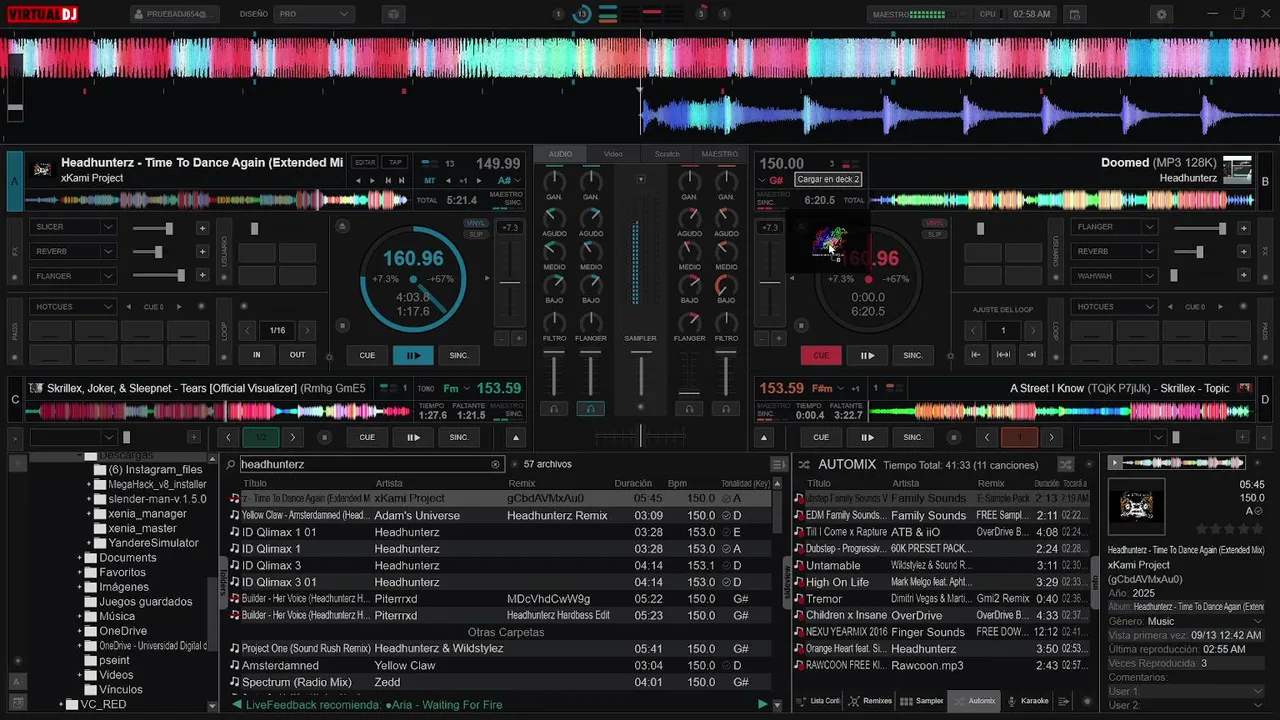Click the CUE button on deck D
This screenshot has height=720, width=1280.
click(x=821, y=437)
